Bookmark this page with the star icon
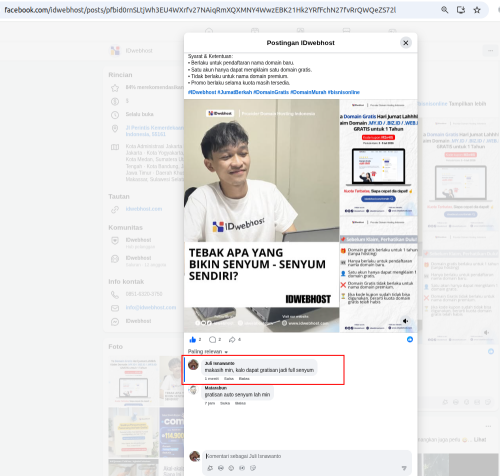 477,10
